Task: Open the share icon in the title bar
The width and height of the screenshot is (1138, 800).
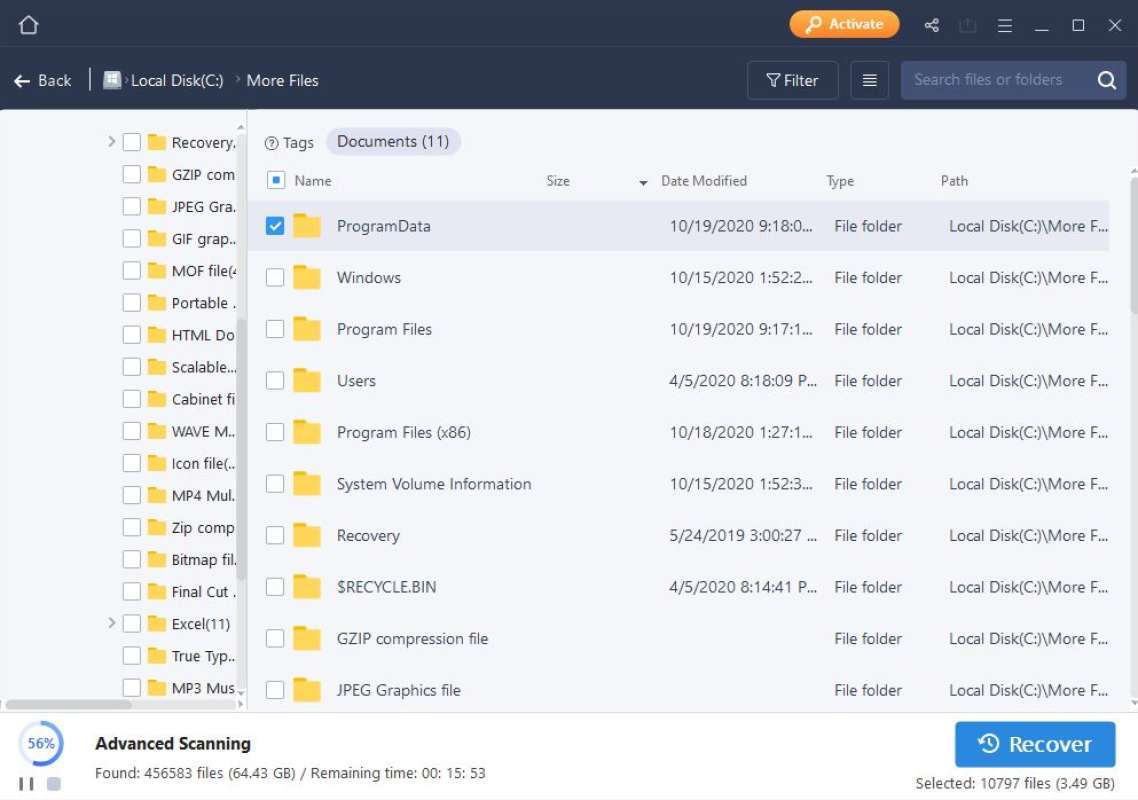Action: click(931, 25)
